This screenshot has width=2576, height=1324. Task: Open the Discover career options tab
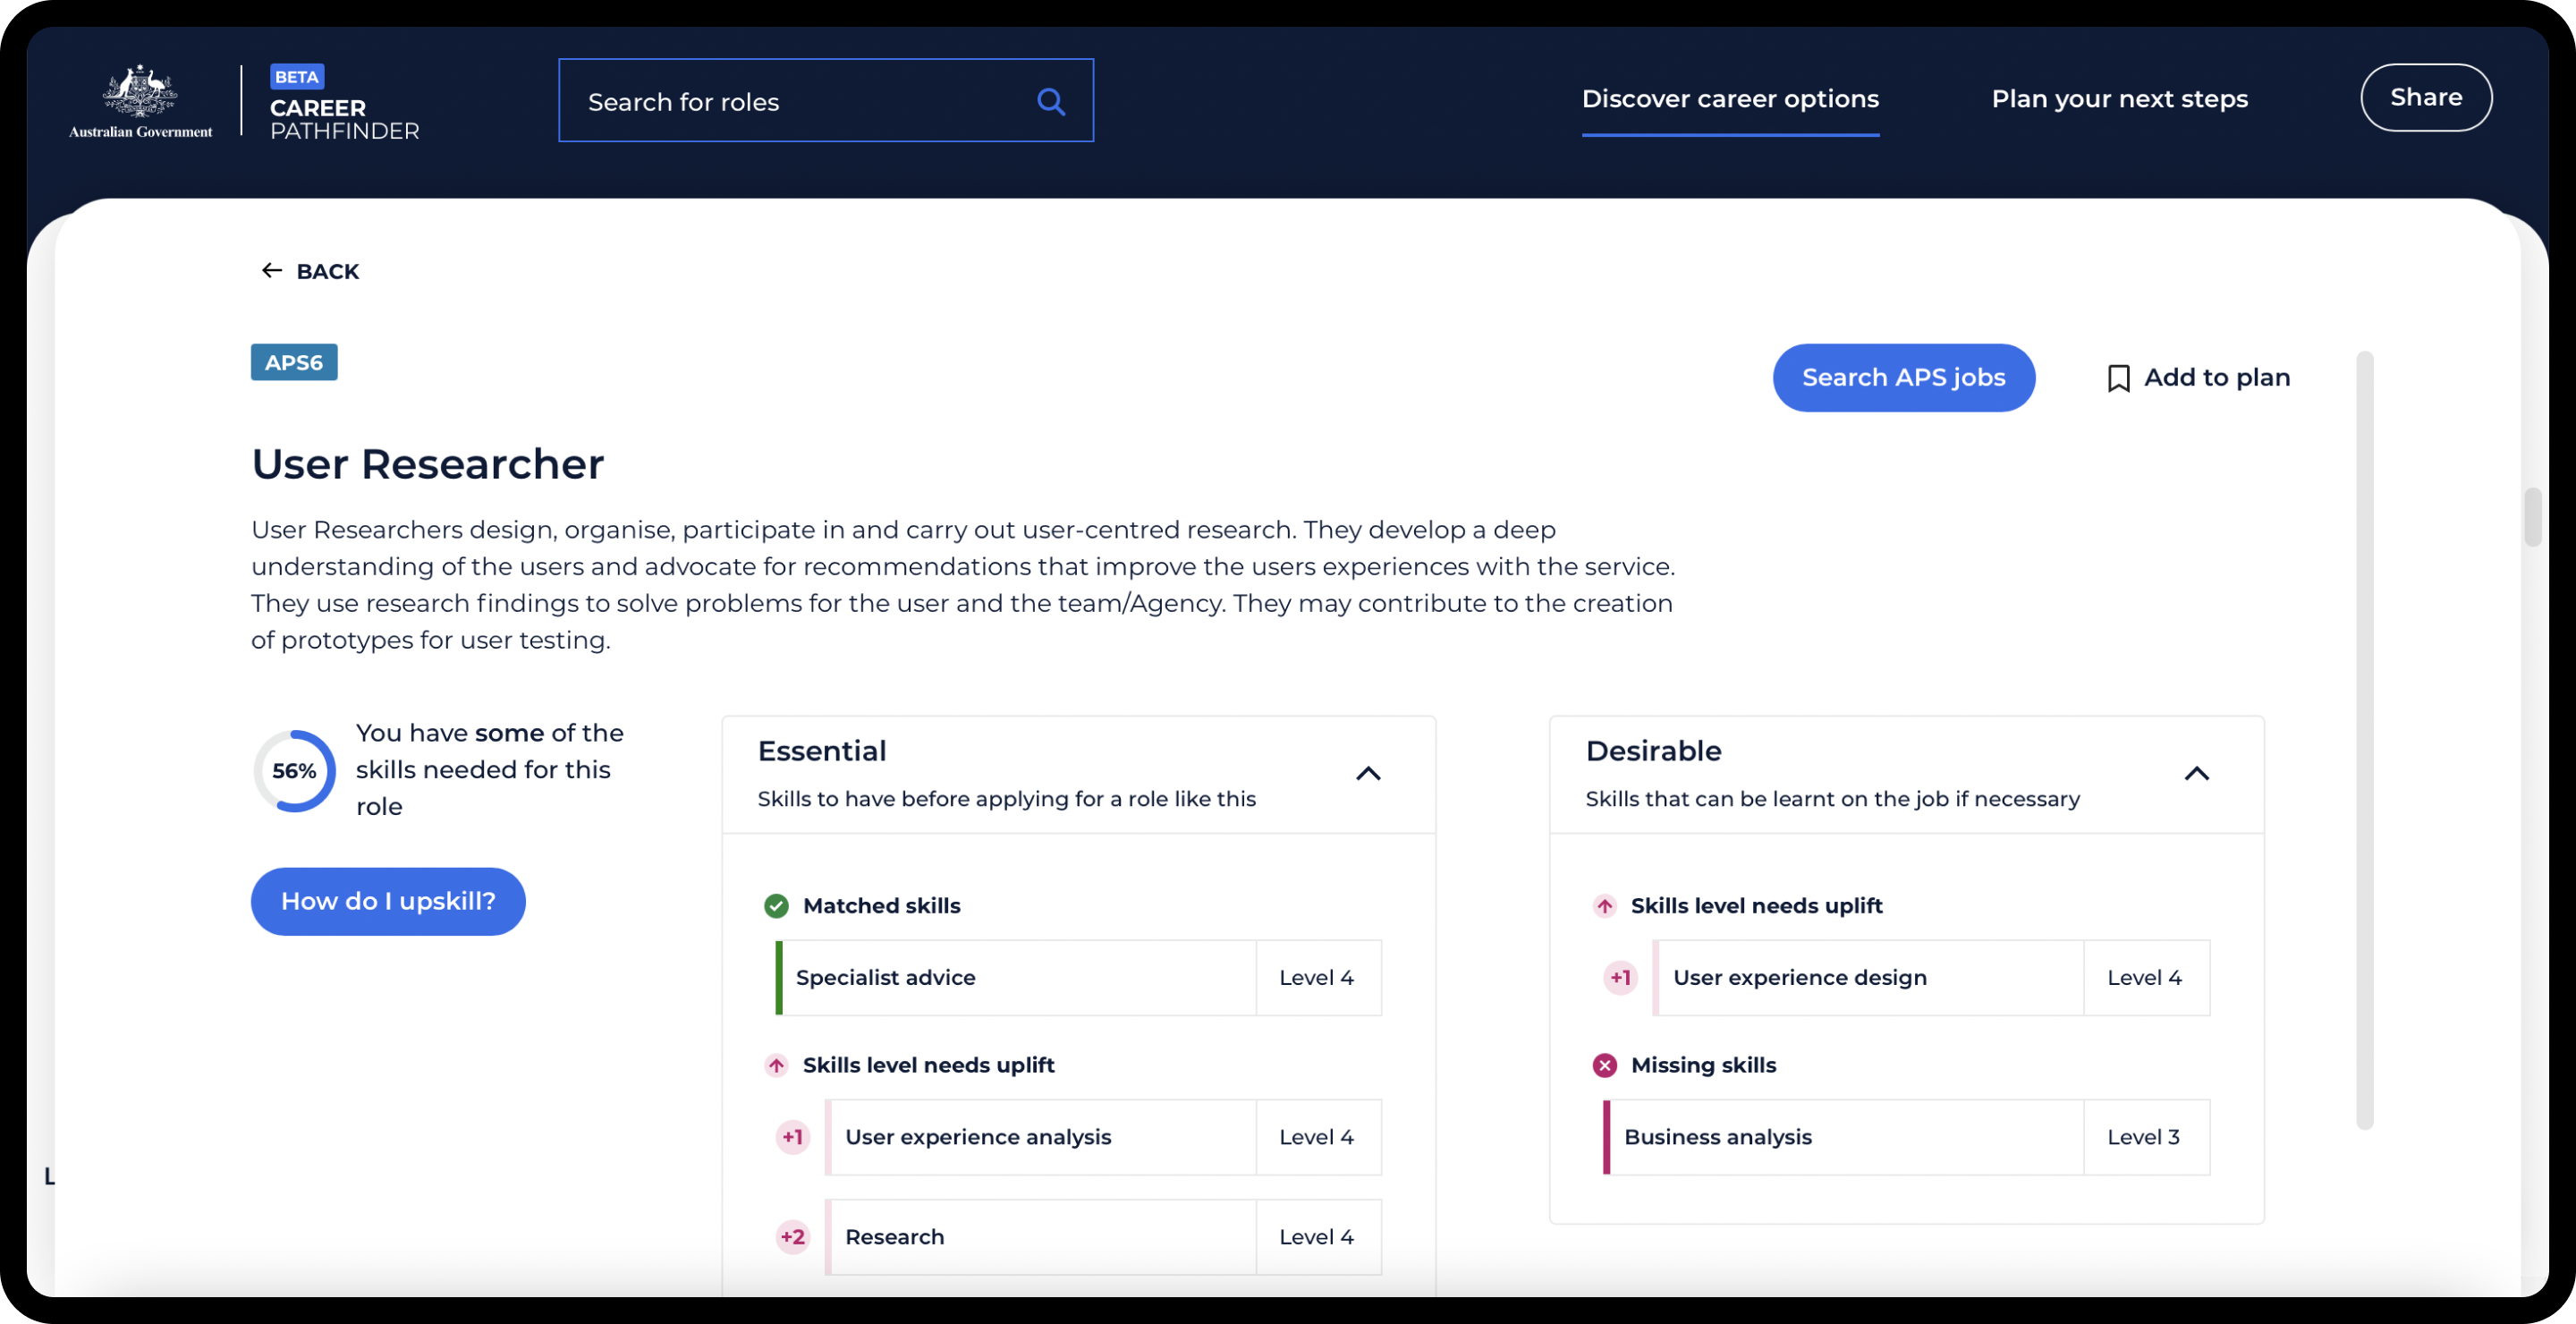pyautogui.click(x=1730, y=99)
